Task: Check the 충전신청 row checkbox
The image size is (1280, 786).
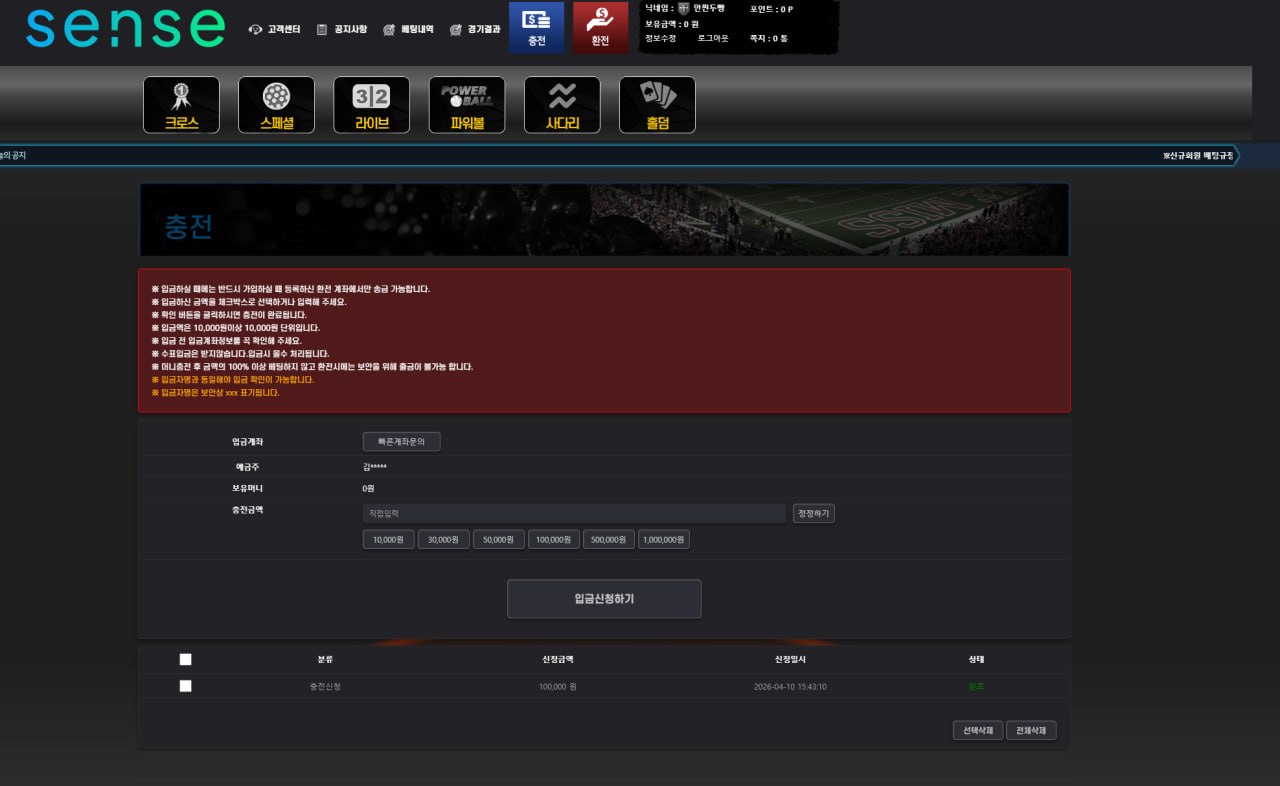Action: click(x=185, y=686)
